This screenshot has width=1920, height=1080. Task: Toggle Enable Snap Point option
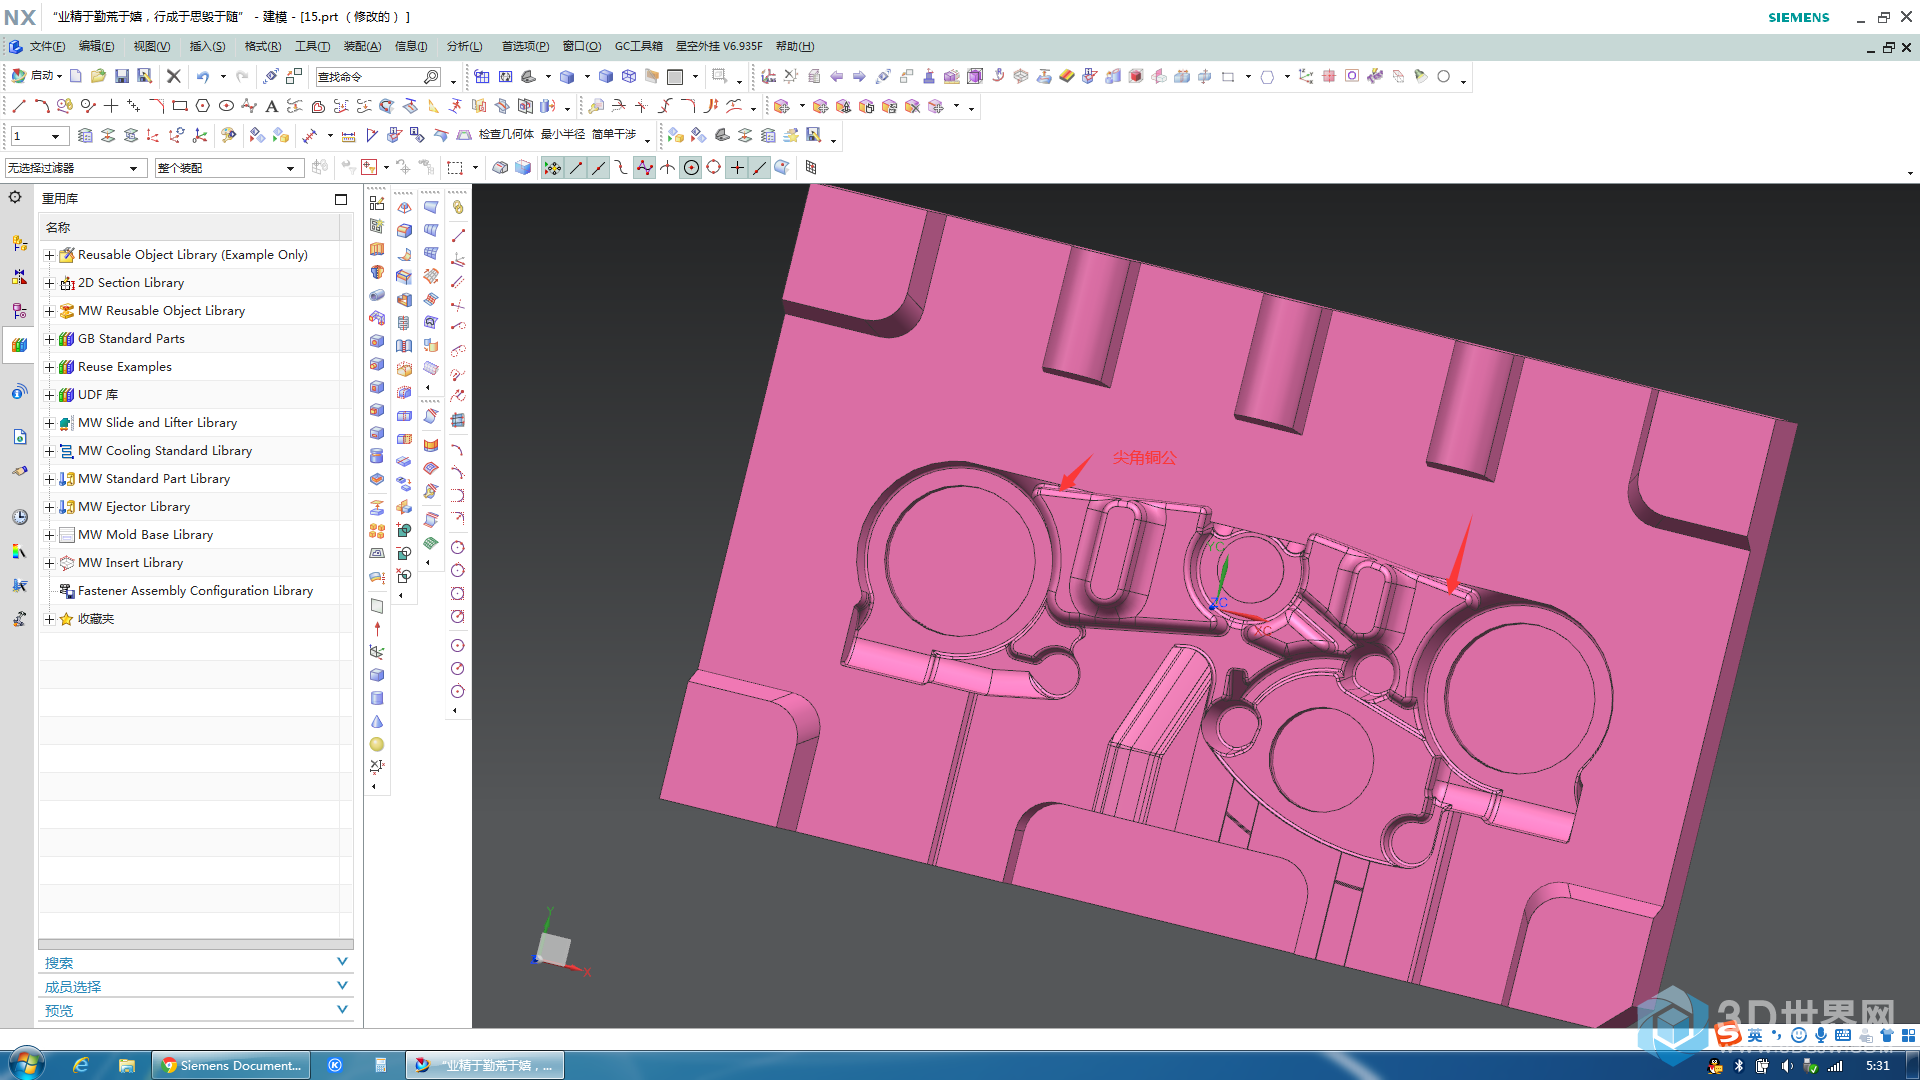point(552,168)
